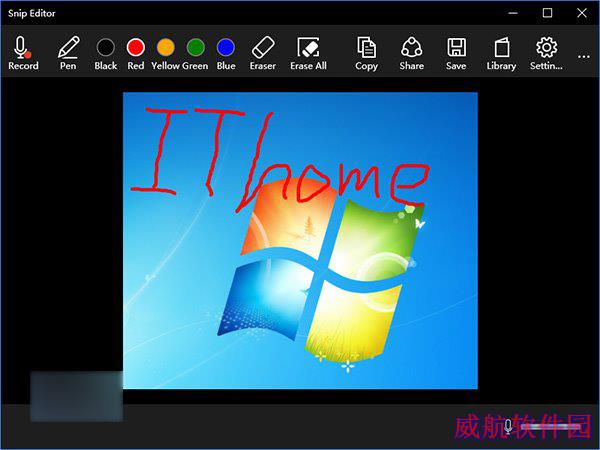600x450 pixels.
Task: Minimize the Snip Editor window
Action: pyautogui.click(x=513, y=13)
